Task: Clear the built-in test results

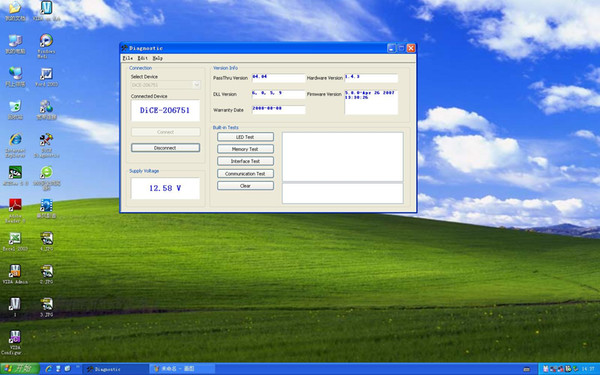Action: (x=245, y=186)
